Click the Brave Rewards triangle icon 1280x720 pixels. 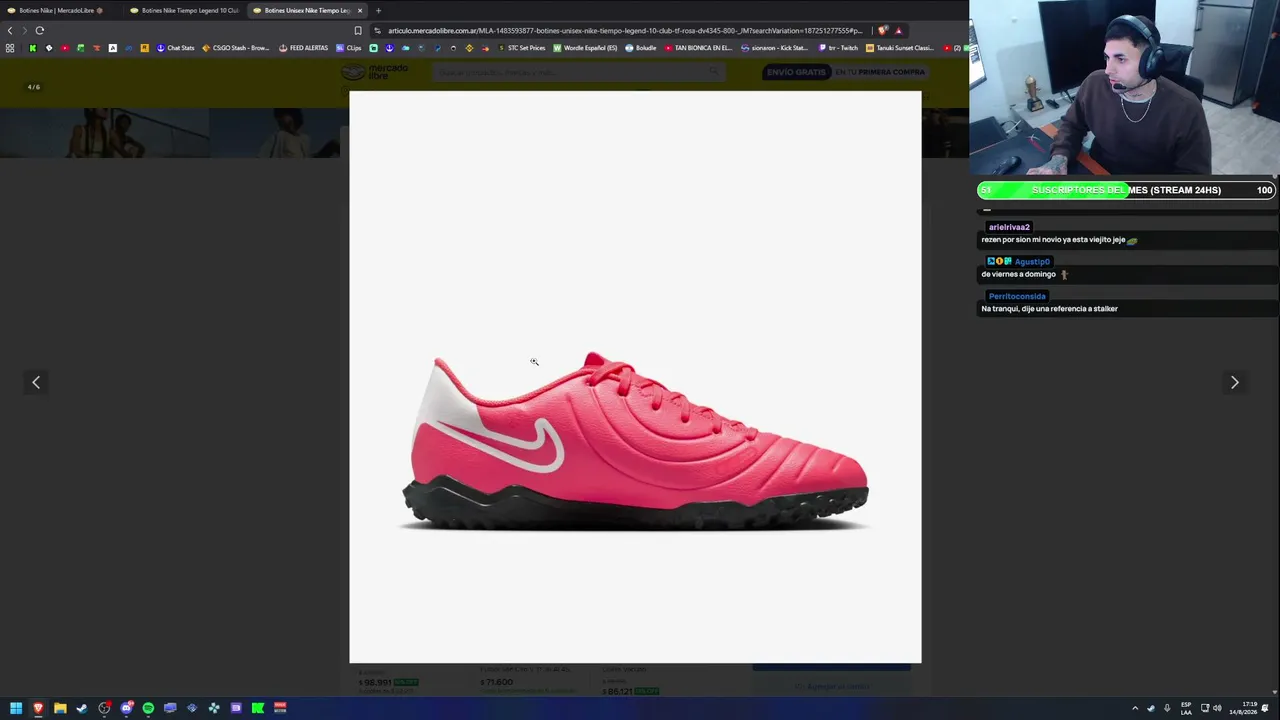click(x=898, y=30)
